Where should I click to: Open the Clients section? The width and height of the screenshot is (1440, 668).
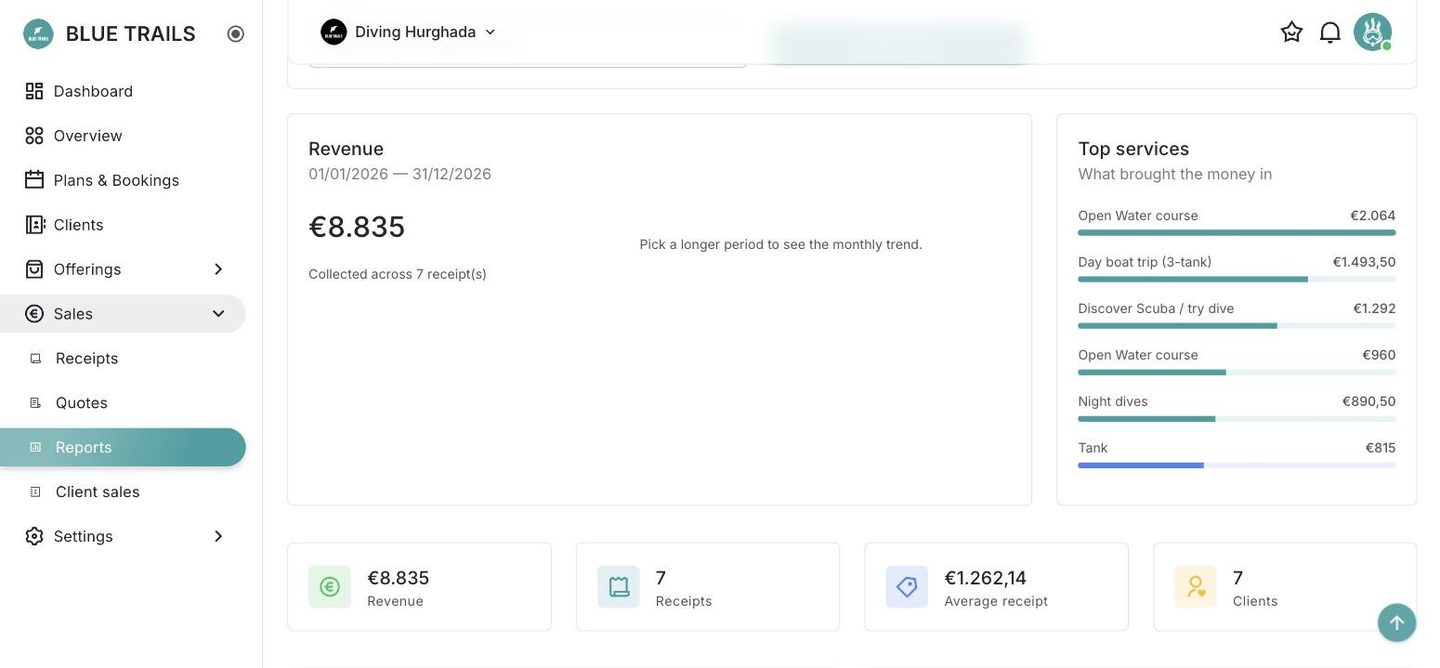pyautogui.click(x=123, y=224)
